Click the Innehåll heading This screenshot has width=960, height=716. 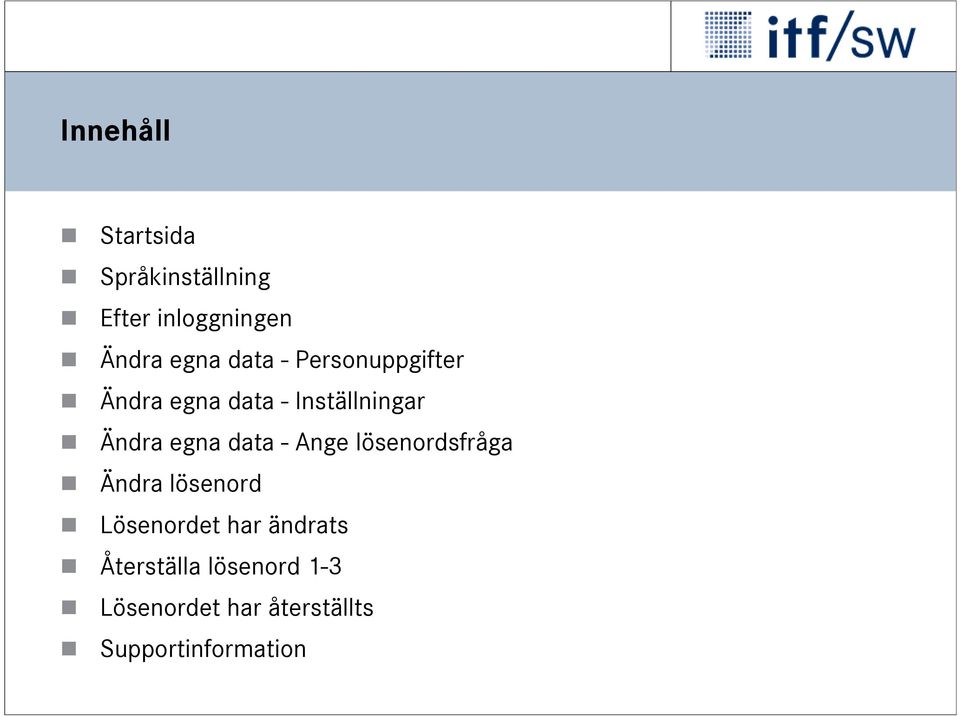115,130
